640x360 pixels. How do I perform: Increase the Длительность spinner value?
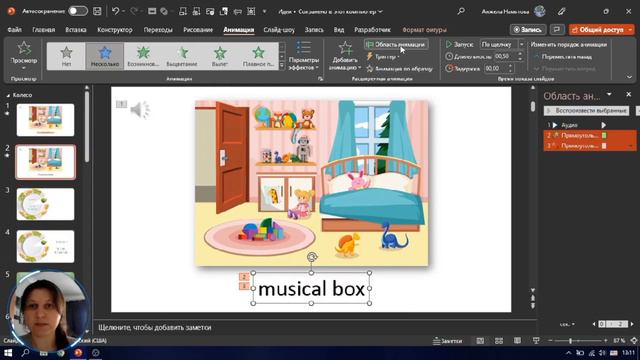tap(520, 54)
